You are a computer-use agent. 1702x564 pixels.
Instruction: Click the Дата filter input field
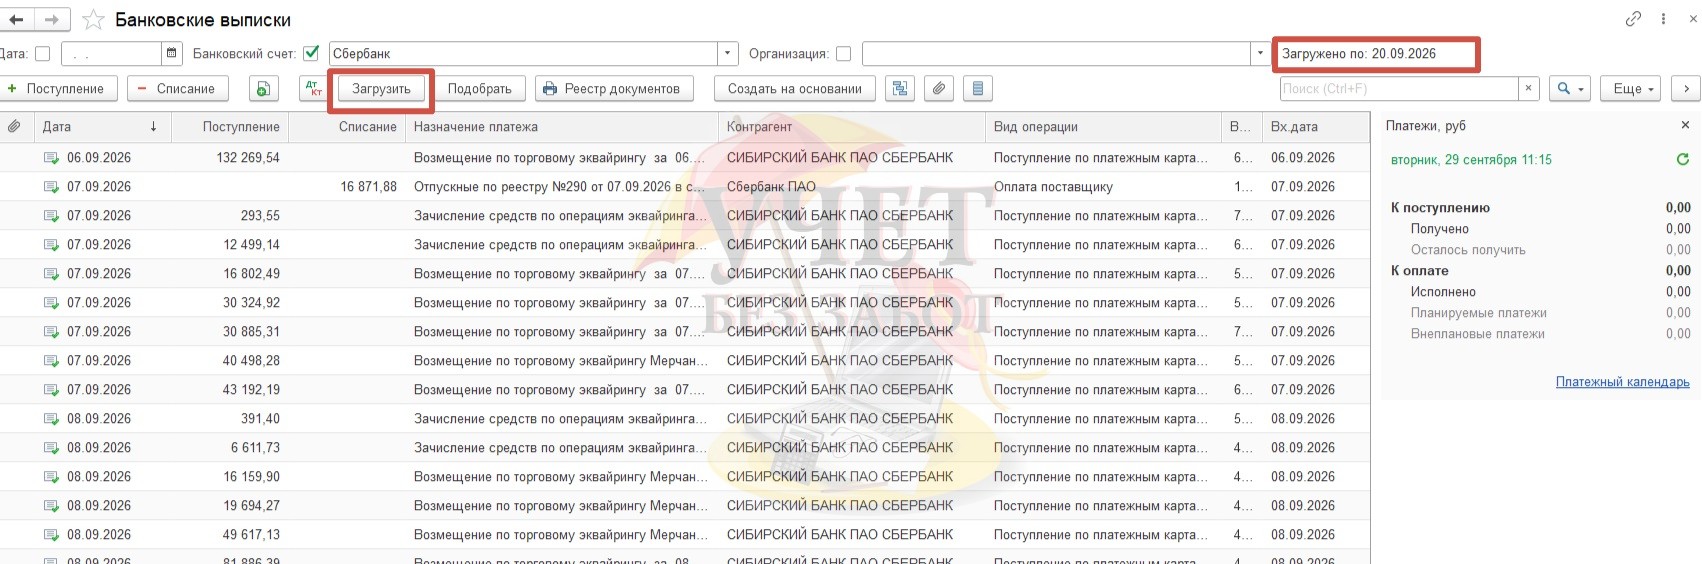[x=111, y=54]
